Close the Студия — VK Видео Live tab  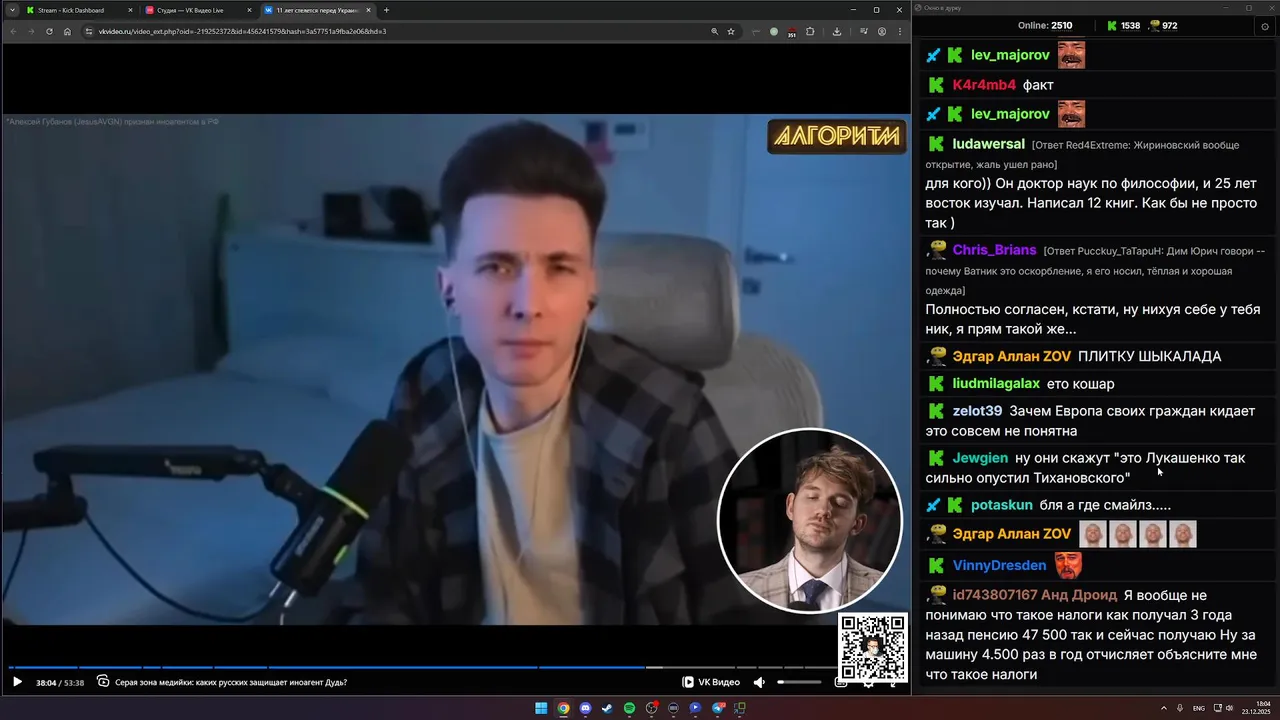(x=249, y=10)
